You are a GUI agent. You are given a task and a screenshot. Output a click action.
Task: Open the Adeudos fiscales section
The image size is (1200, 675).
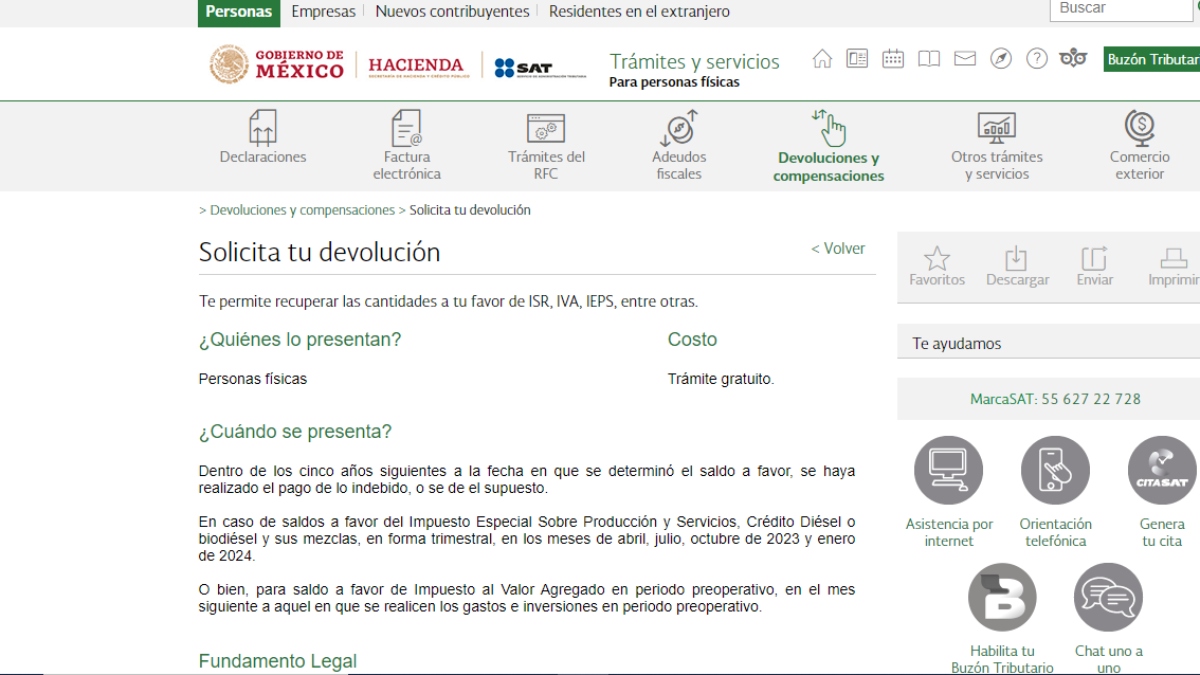pyautogui.click(x=678, y=145)
